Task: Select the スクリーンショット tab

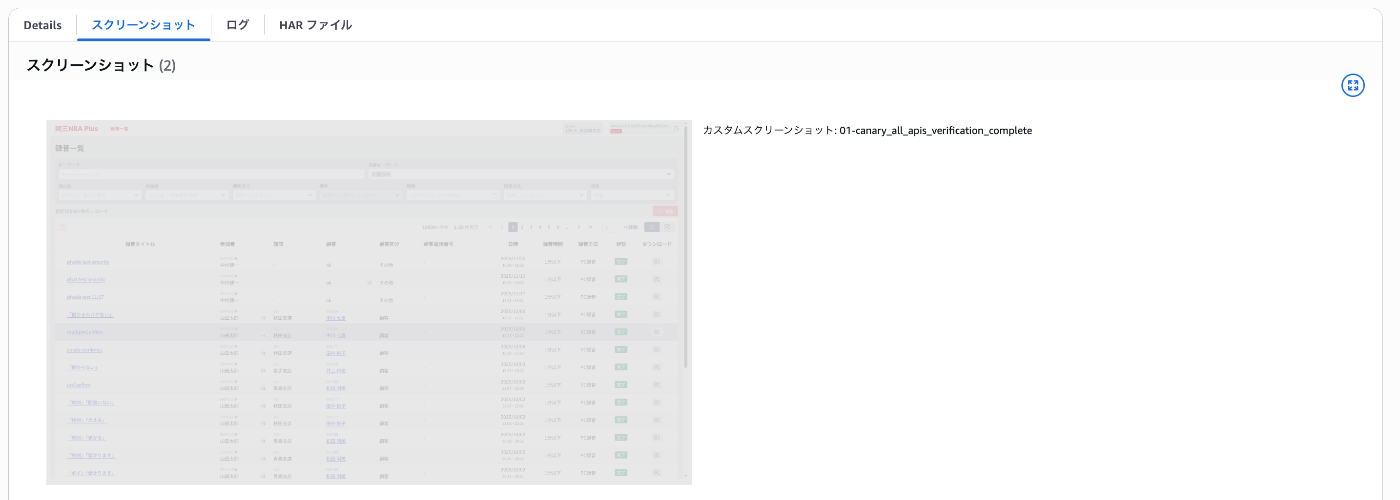Action: [x=143, y=25]
